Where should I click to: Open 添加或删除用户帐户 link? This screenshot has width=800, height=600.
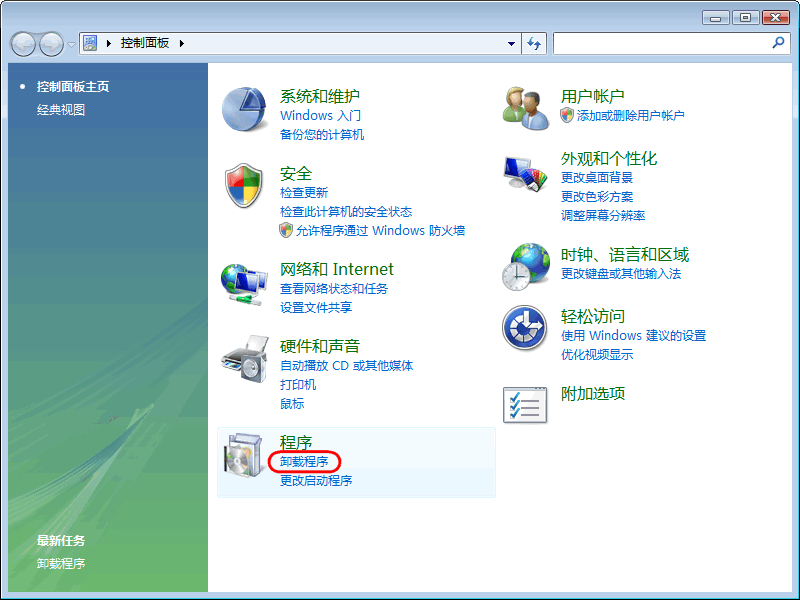coord(631,115)
